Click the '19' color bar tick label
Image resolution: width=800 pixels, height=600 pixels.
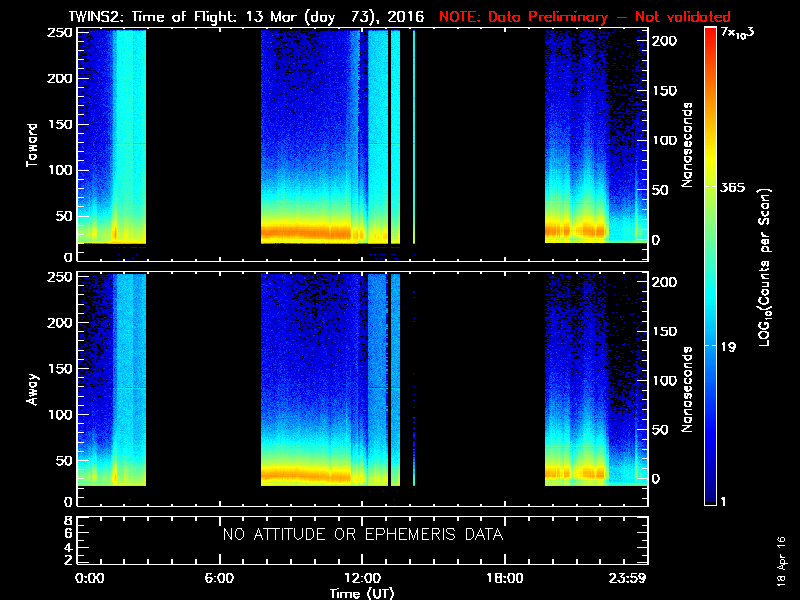tap(729, 345)
